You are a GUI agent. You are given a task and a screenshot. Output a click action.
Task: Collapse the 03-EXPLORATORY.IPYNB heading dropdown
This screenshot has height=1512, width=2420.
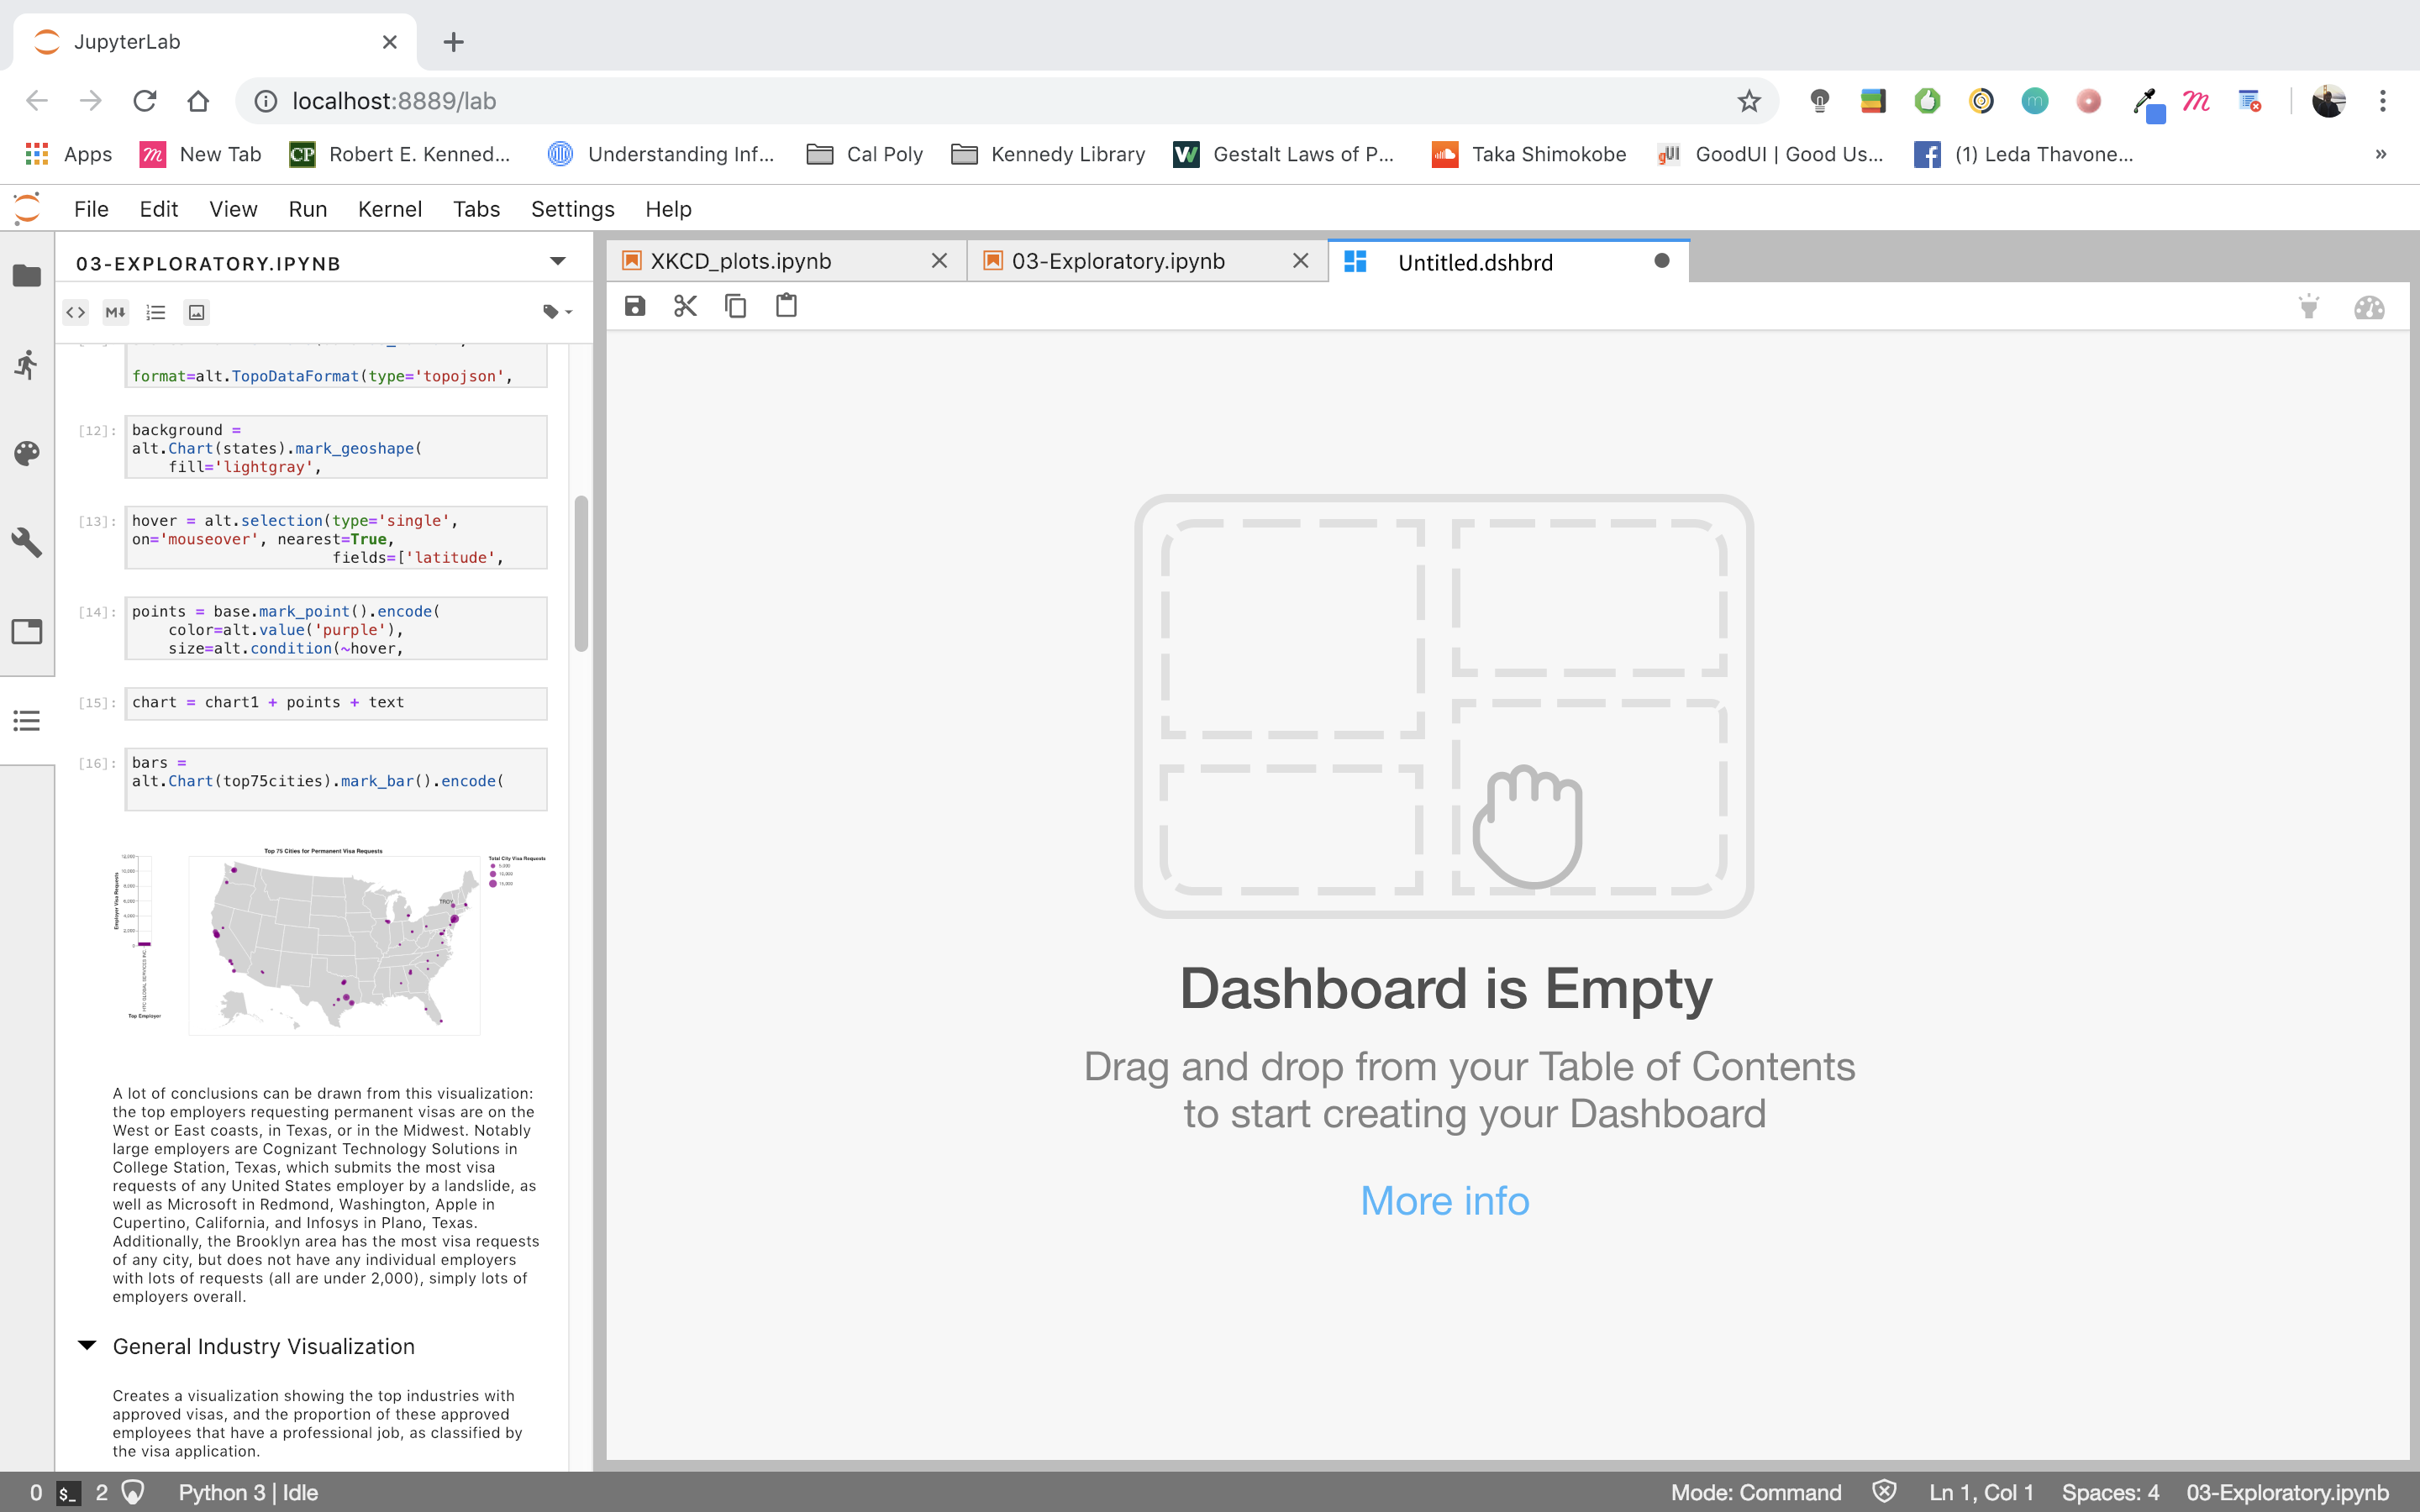point(557,261)
